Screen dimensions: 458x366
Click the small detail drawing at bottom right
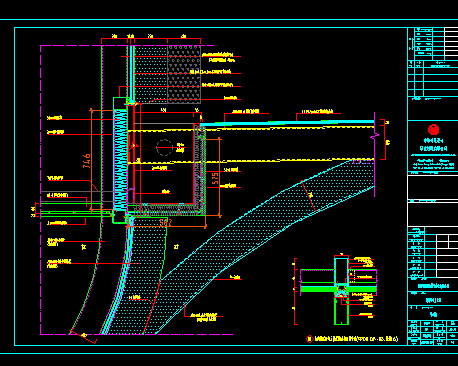point(336,290)
